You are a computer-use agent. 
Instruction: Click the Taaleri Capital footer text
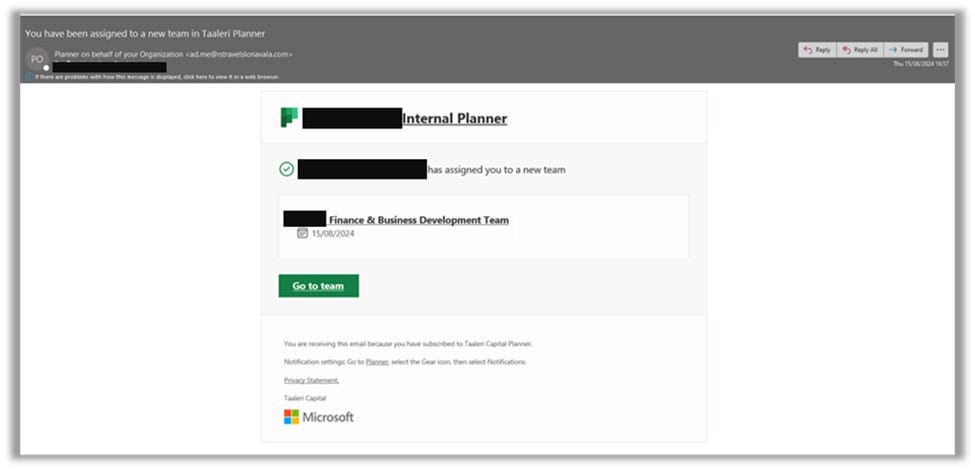305,397
